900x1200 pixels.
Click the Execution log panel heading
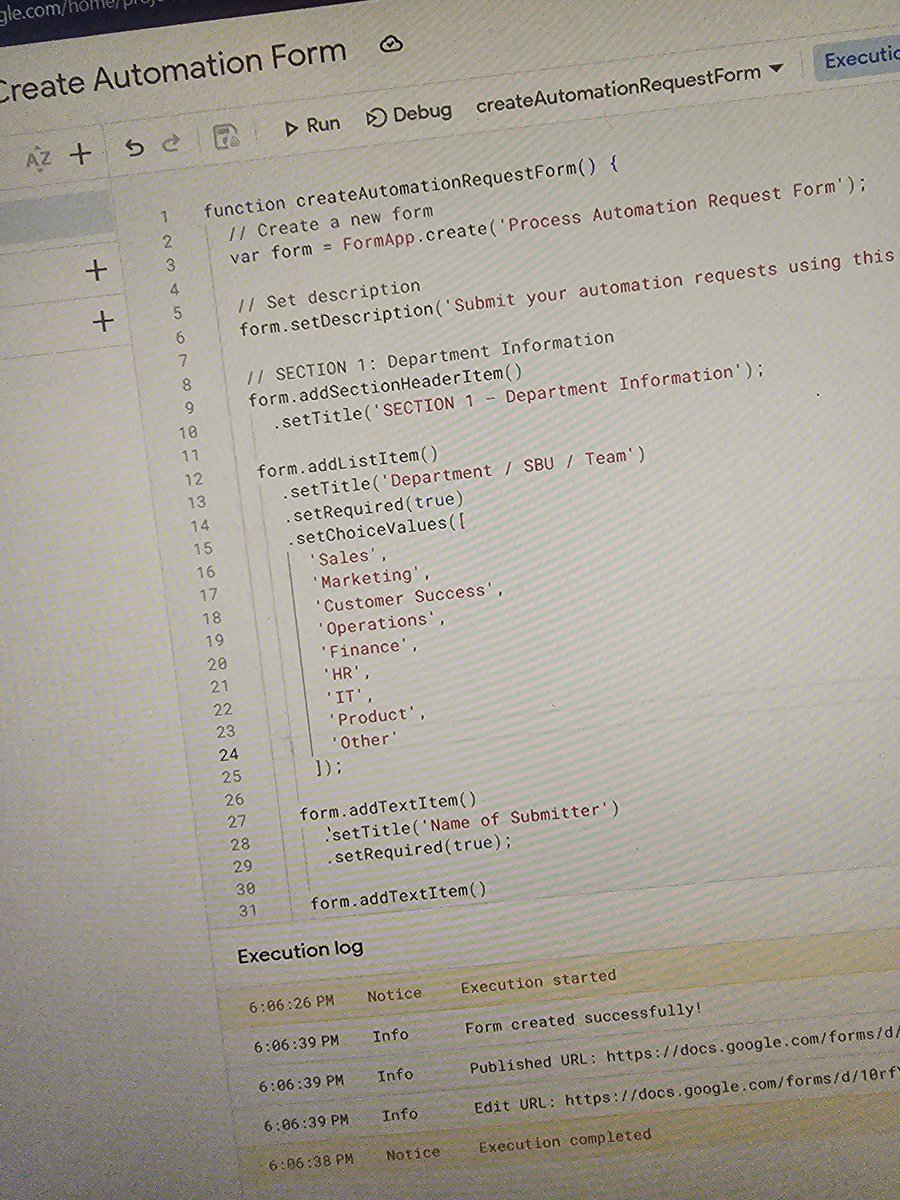[x=300, y=952]
